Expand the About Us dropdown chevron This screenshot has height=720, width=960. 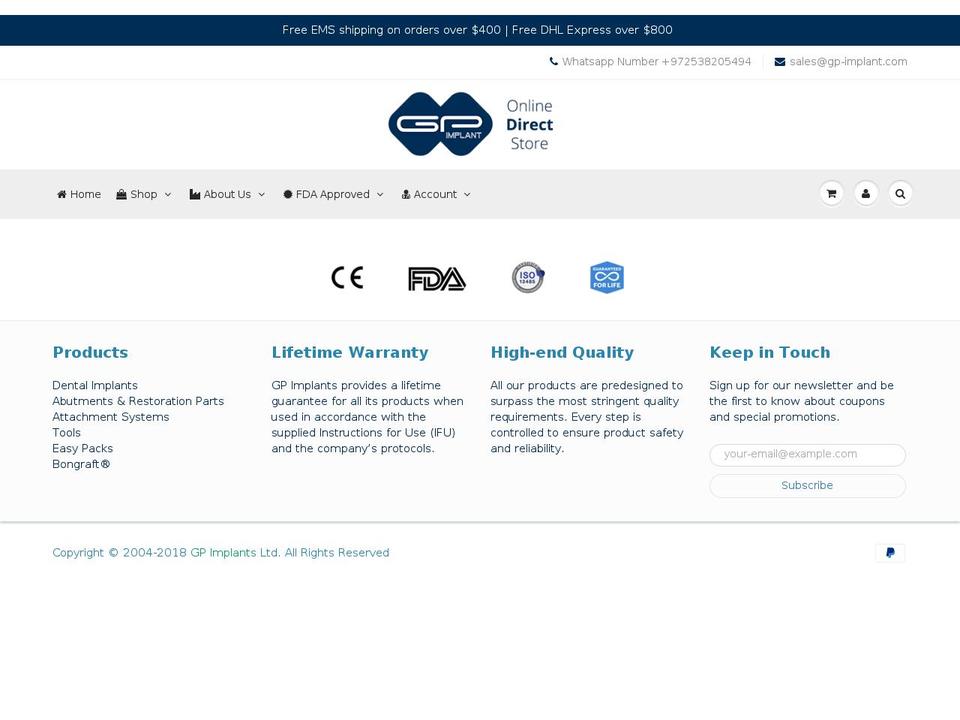click(x=261, y=195)
